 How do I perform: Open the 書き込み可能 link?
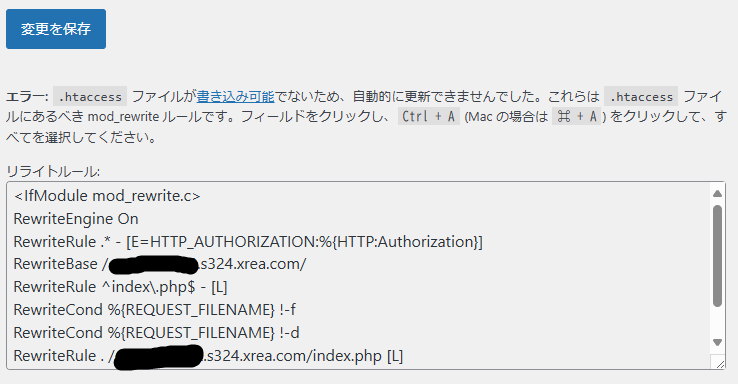[235, 96]
